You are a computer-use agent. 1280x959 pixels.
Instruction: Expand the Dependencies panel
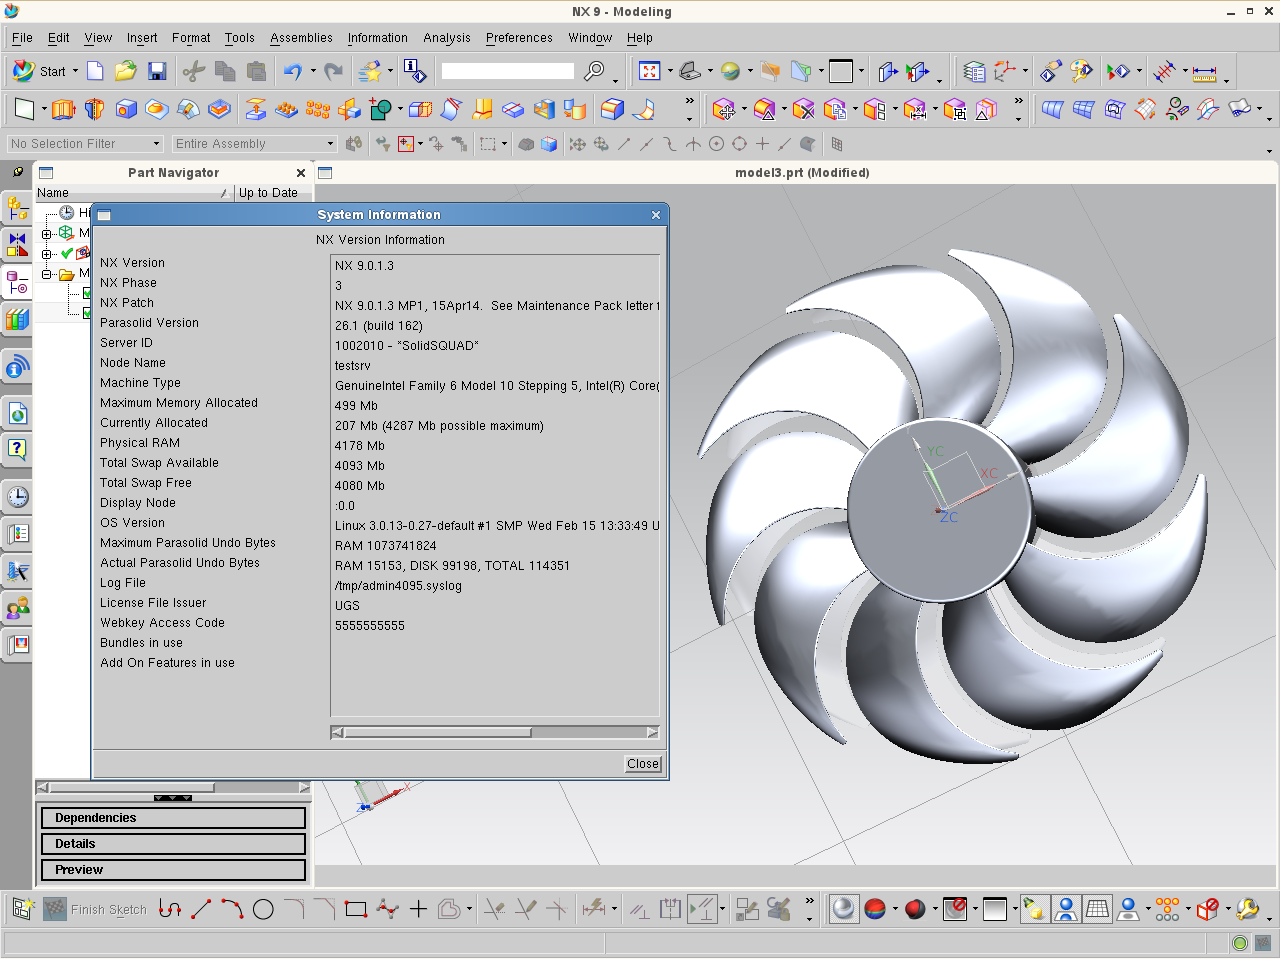[x=173, y=818]
